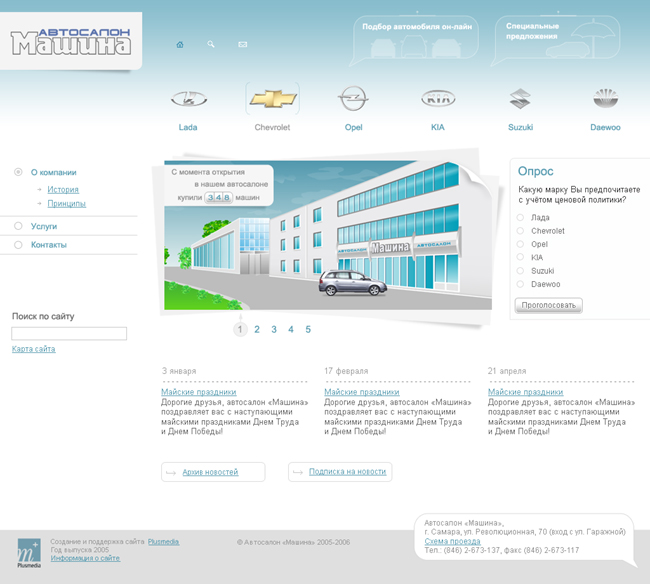Click the autosalon building slideshow image
650x584 pixels.
[x=328, y=235]
